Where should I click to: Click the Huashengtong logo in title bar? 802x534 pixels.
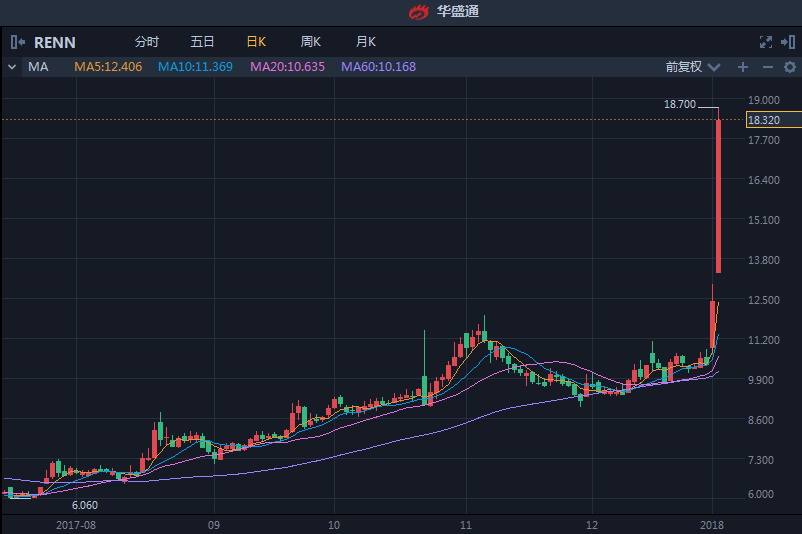(417, 12)
